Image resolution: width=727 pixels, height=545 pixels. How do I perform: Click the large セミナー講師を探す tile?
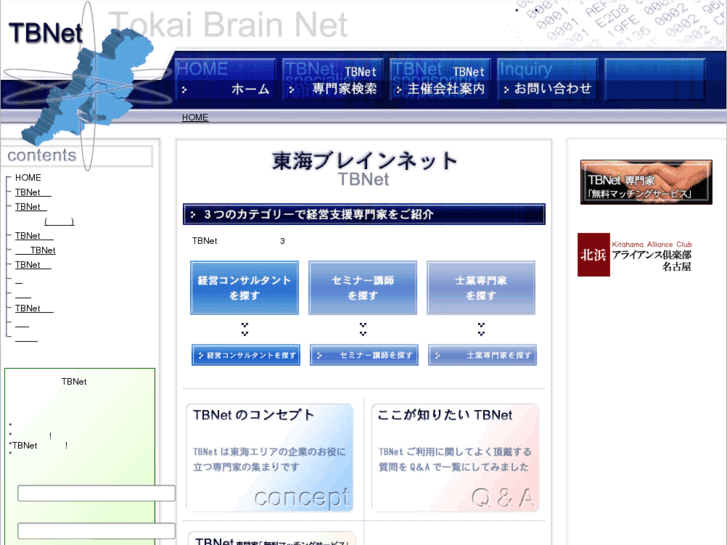pos(363,288)
